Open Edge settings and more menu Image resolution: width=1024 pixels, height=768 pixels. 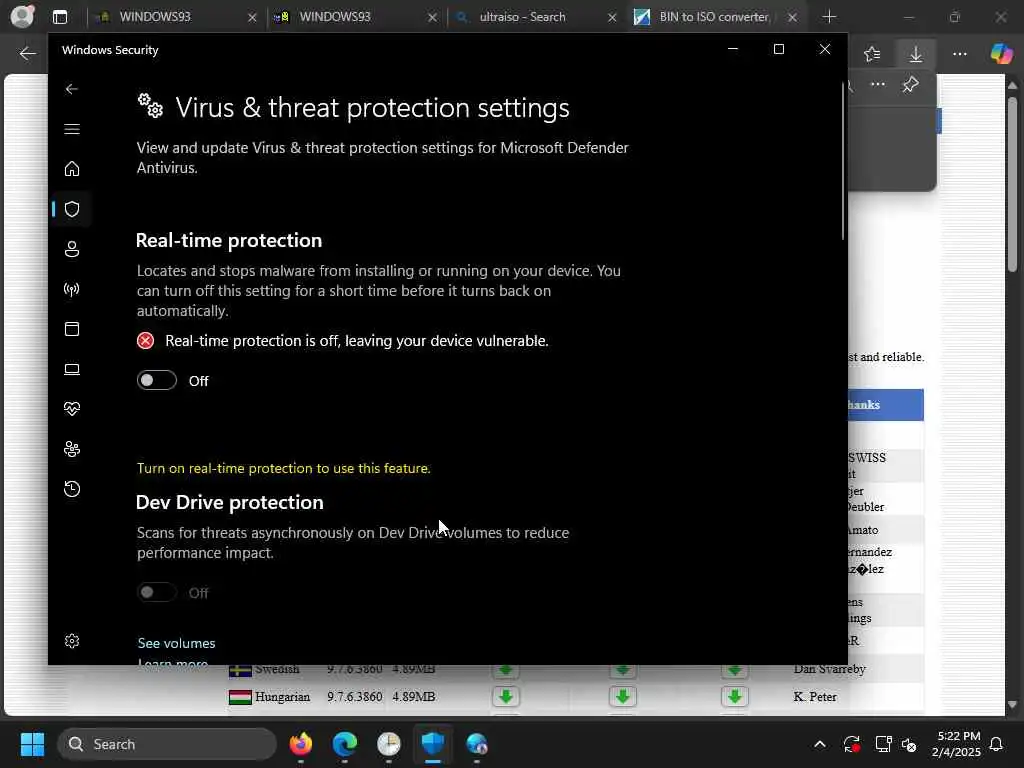click(959, 54)
